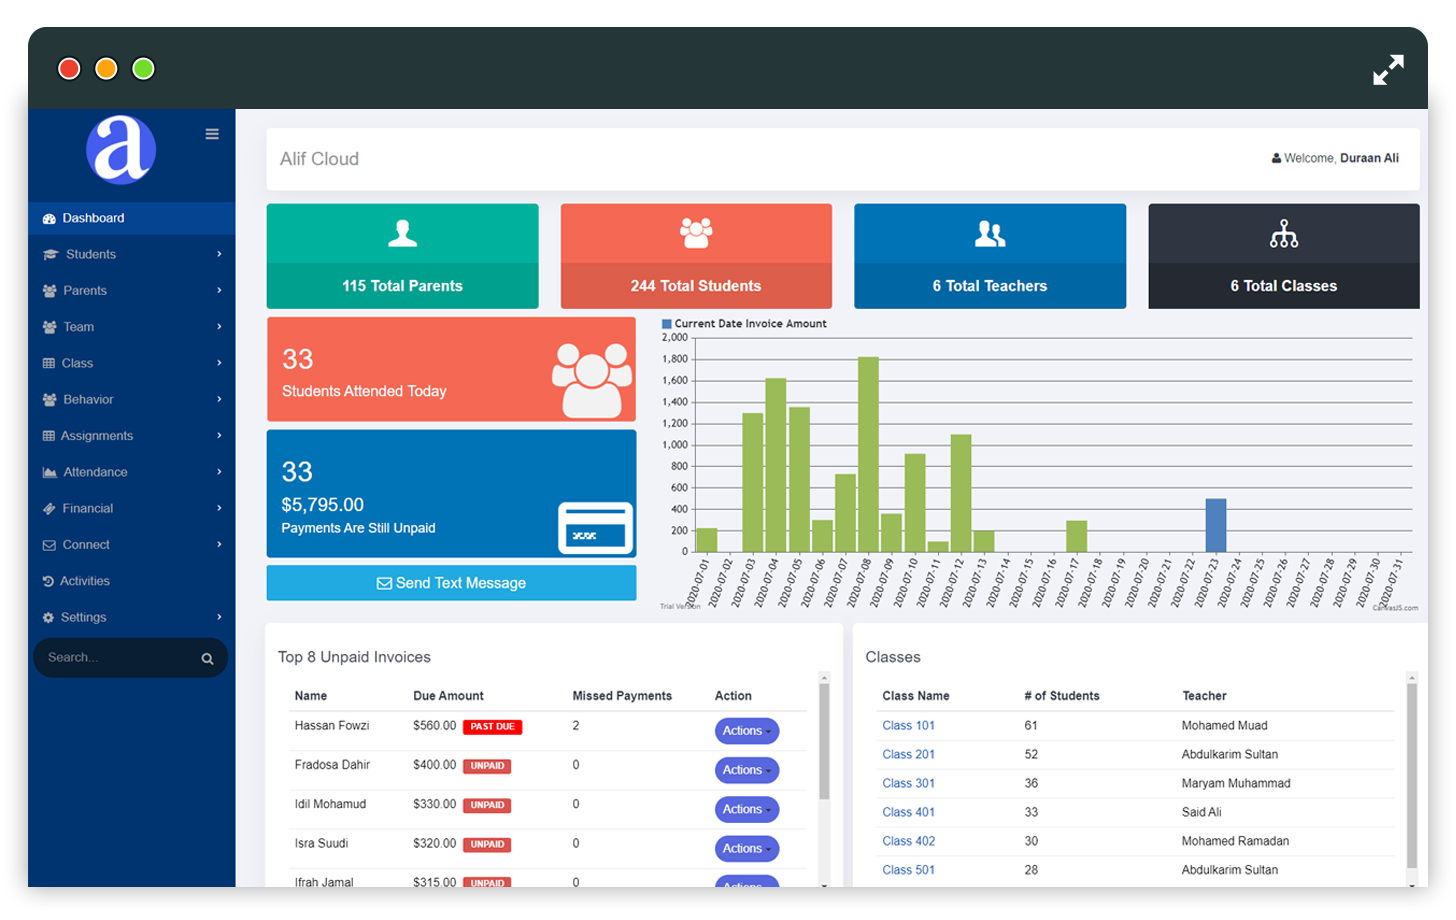Image resolution: width=1456 pixels, height=920 pixels.
Task: Click the user icon beside Welcome, Duraan Ali
Action: coord(1275,158)
